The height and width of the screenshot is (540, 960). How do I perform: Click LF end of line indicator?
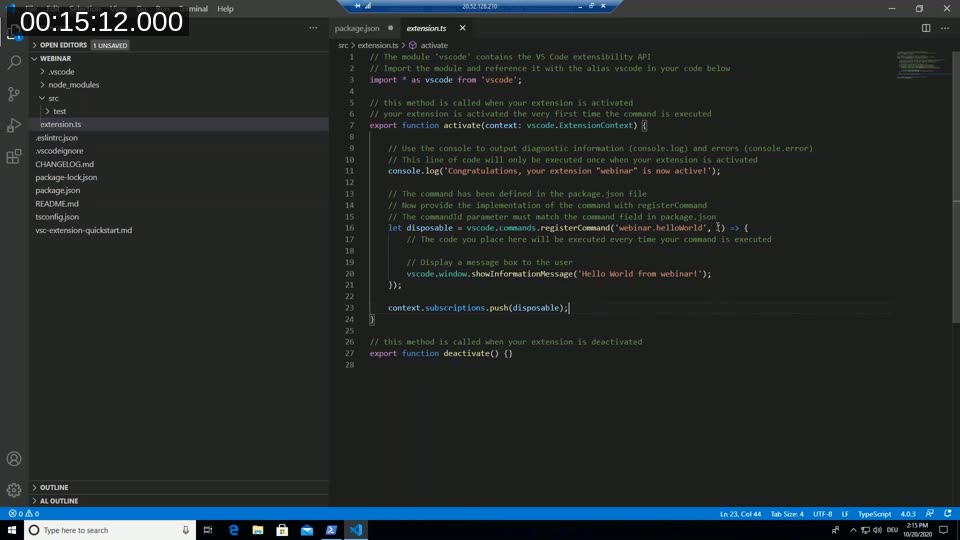[x=844, y=514]
